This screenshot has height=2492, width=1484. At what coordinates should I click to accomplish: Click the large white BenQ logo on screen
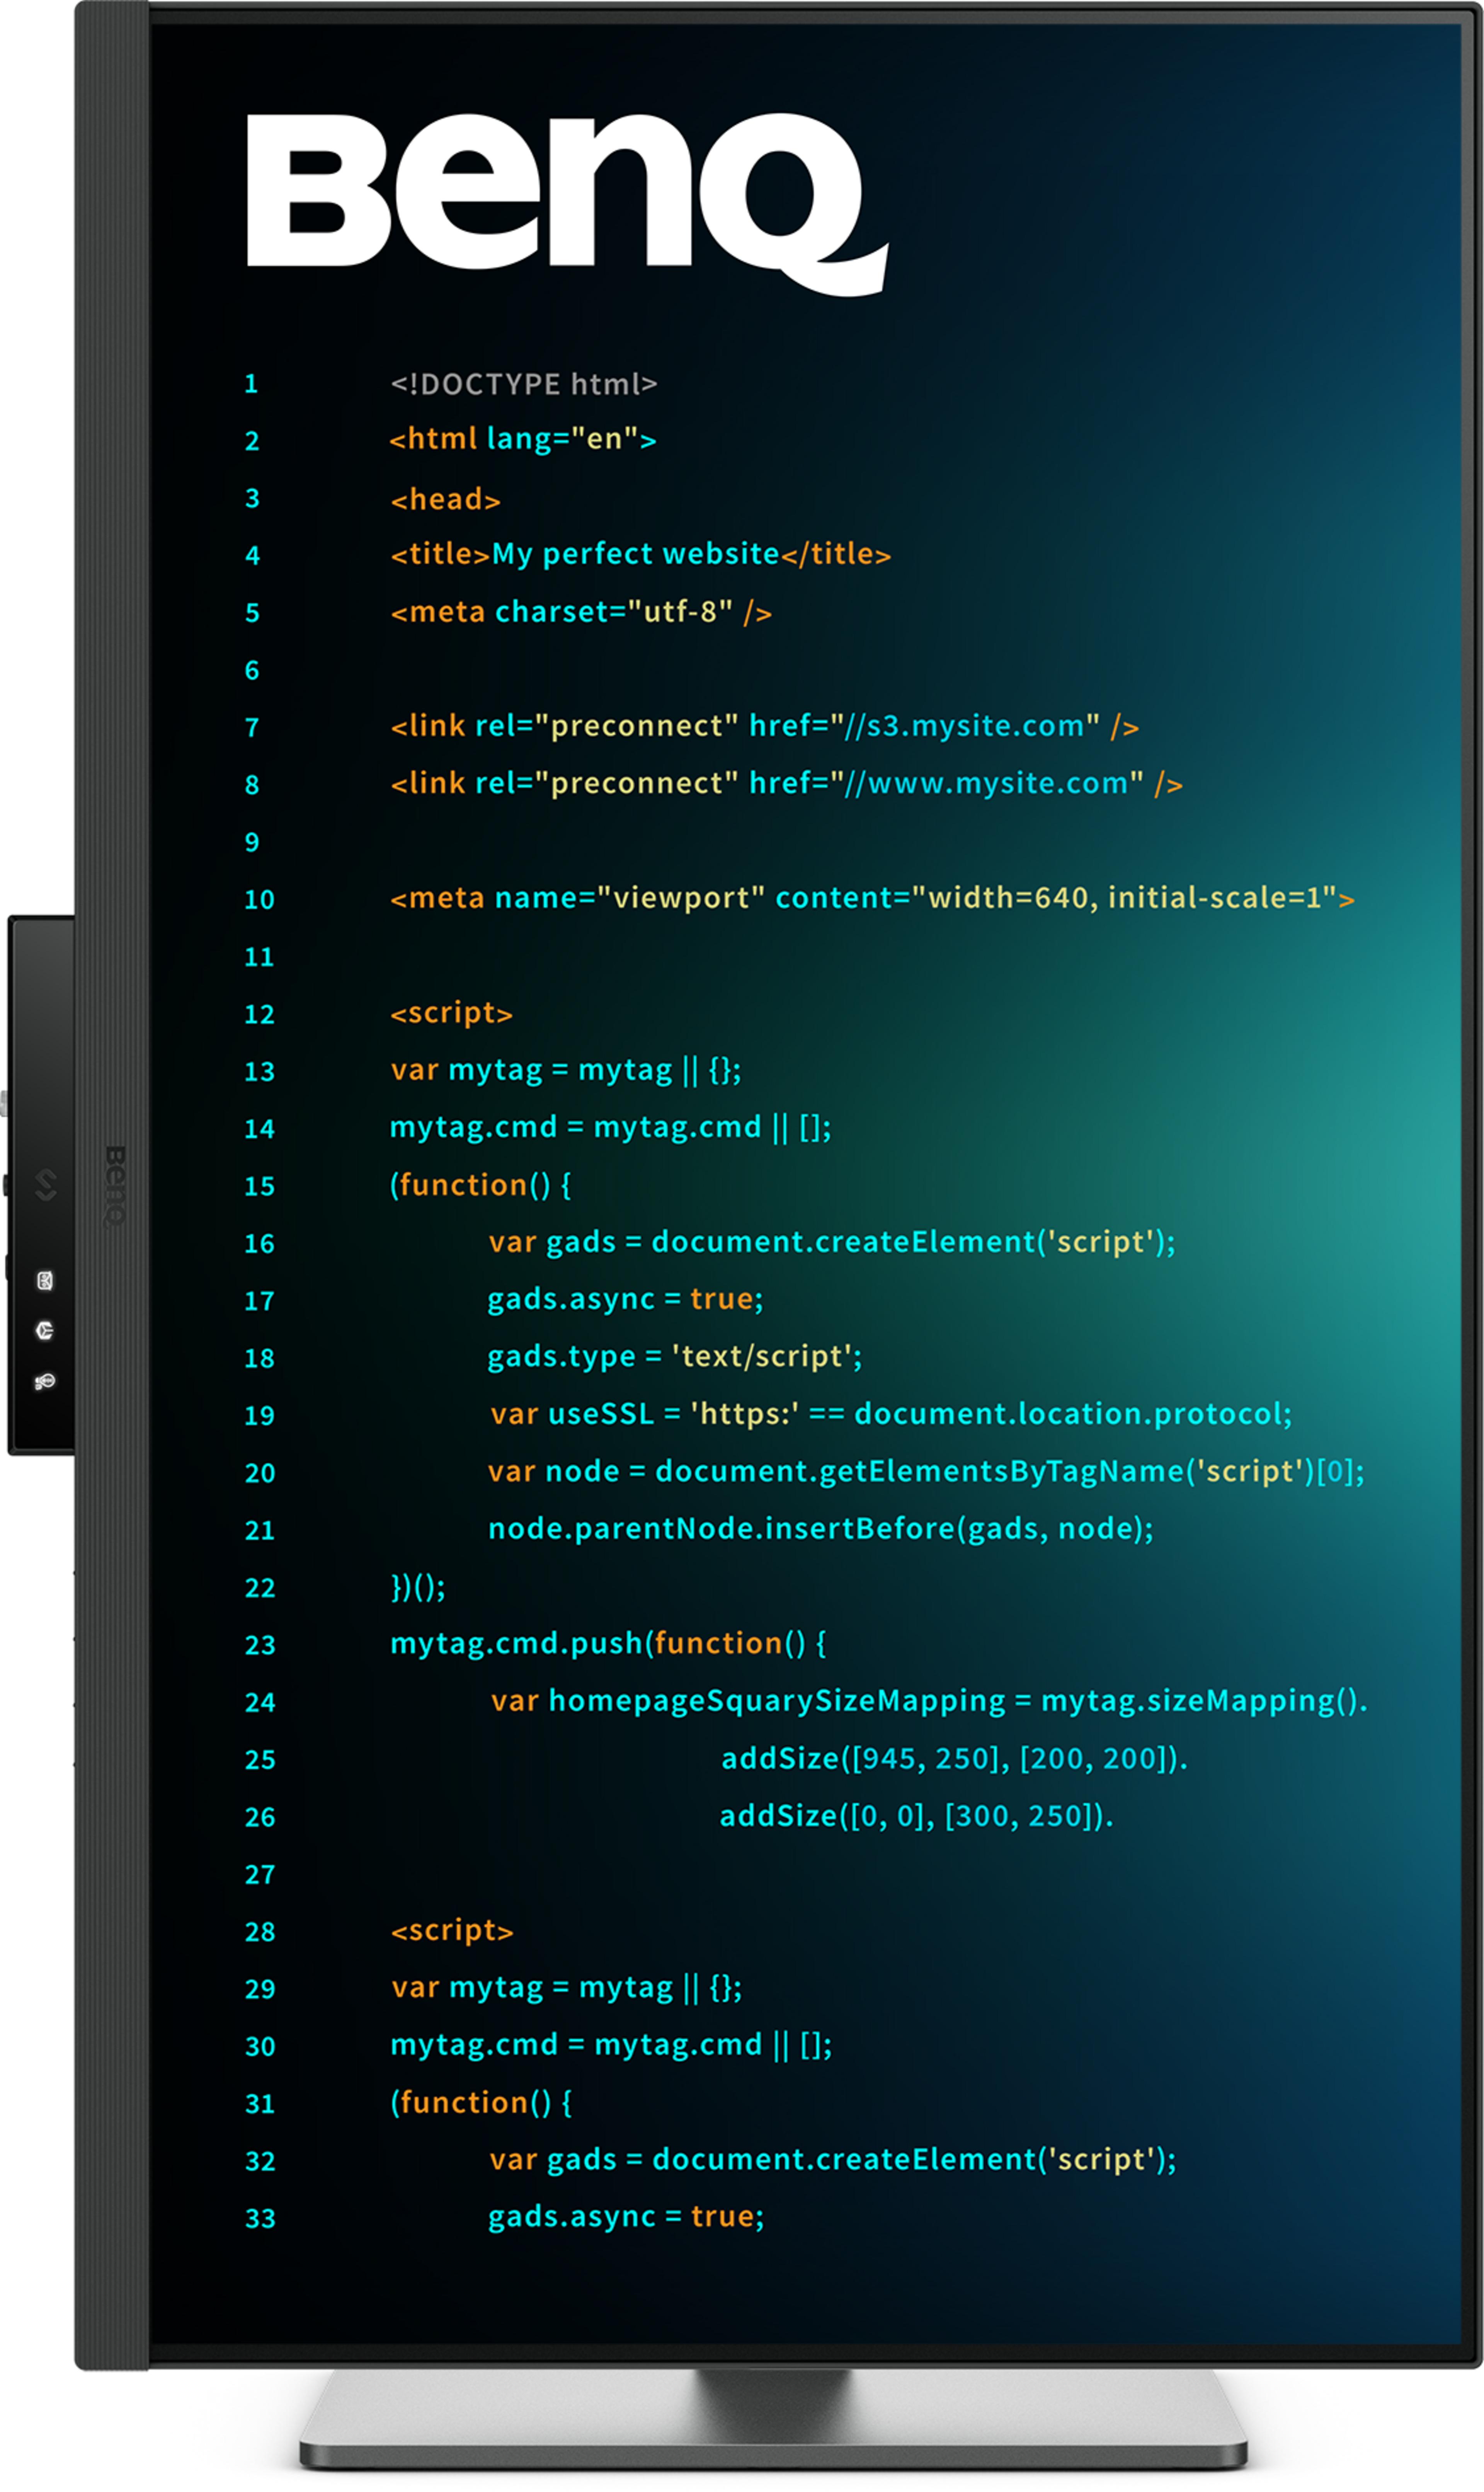[x=566, y=200]
